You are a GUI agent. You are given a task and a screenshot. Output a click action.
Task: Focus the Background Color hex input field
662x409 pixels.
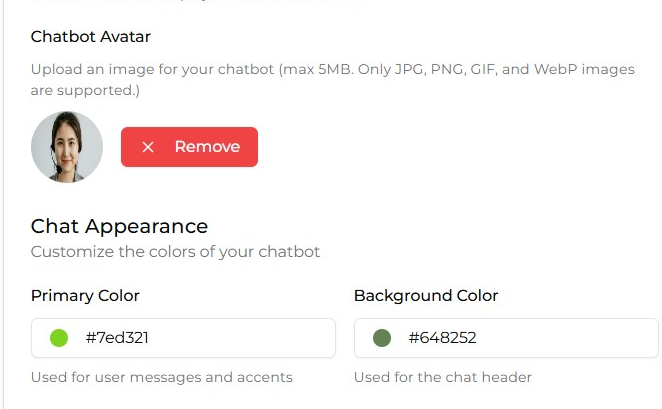[x=506, y=338]
